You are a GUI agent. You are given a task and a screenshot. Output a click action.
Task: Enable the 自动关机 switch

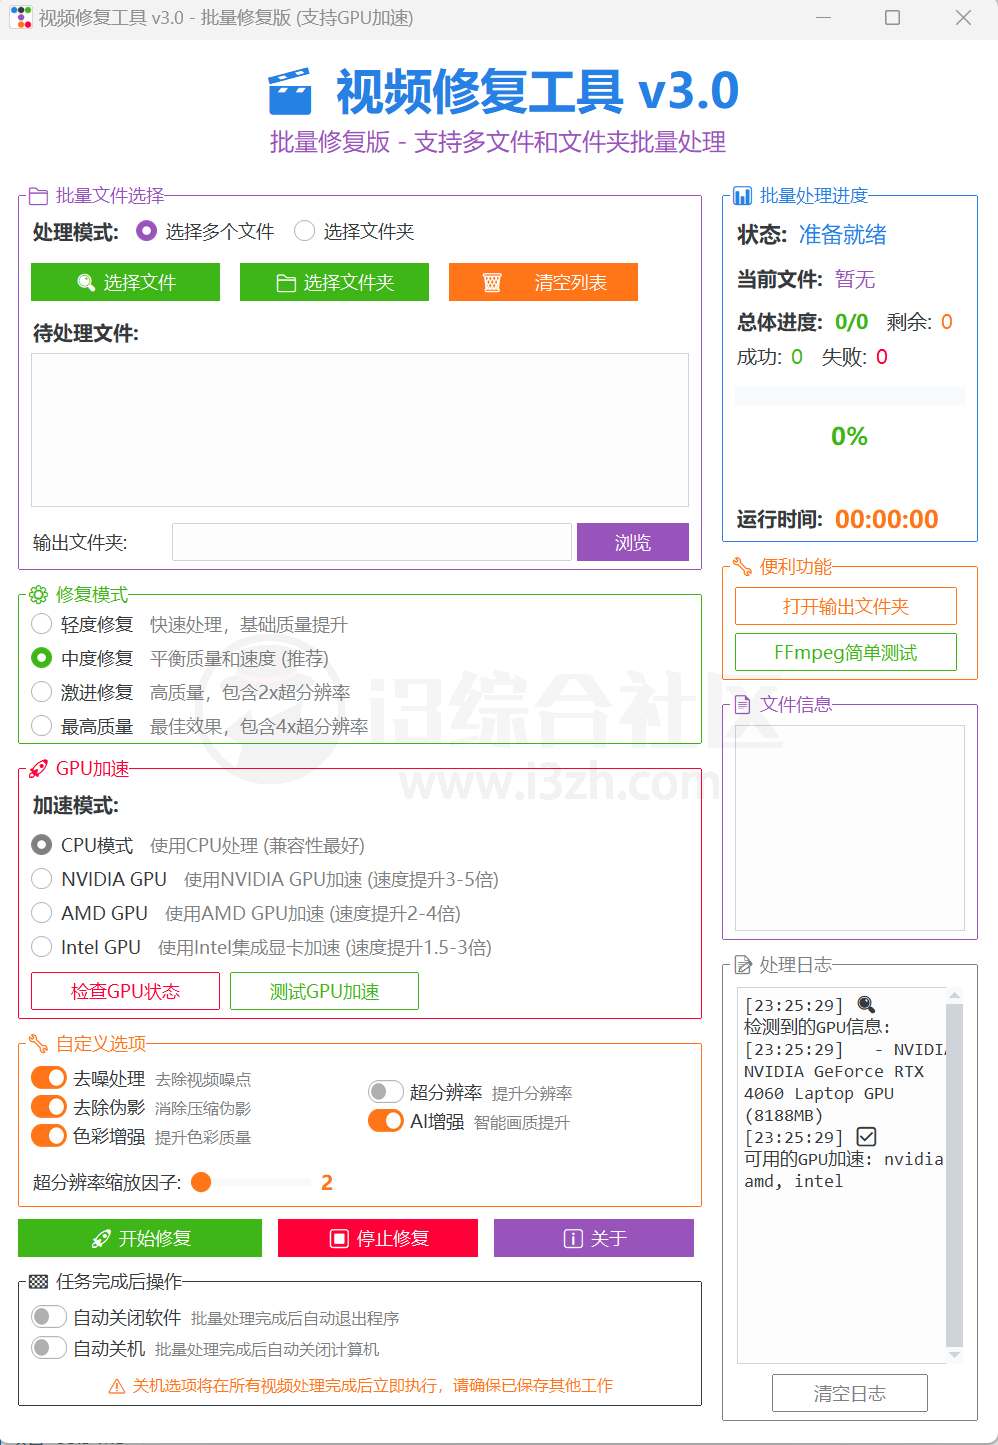click(x=49, y=1348)
